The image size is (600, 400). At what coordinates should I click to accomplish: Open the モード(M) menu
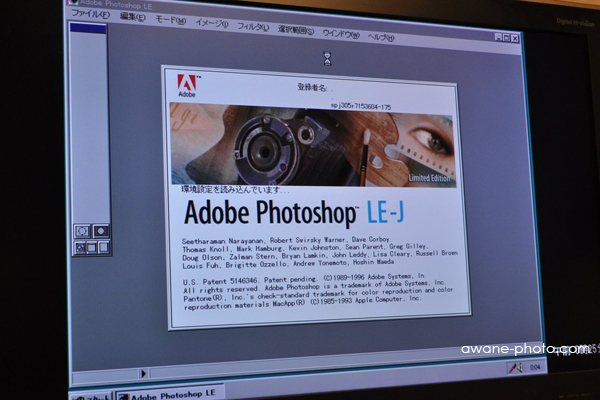[170, 20]
